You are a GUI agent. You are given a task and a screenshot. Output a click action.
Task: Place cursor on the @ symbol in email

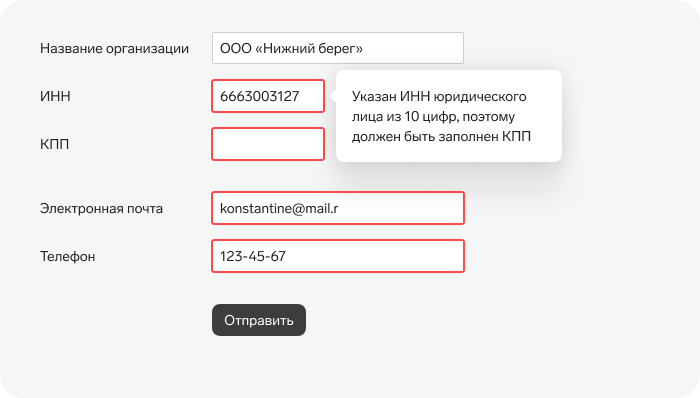pyautogui.click(x=285, y=208)
